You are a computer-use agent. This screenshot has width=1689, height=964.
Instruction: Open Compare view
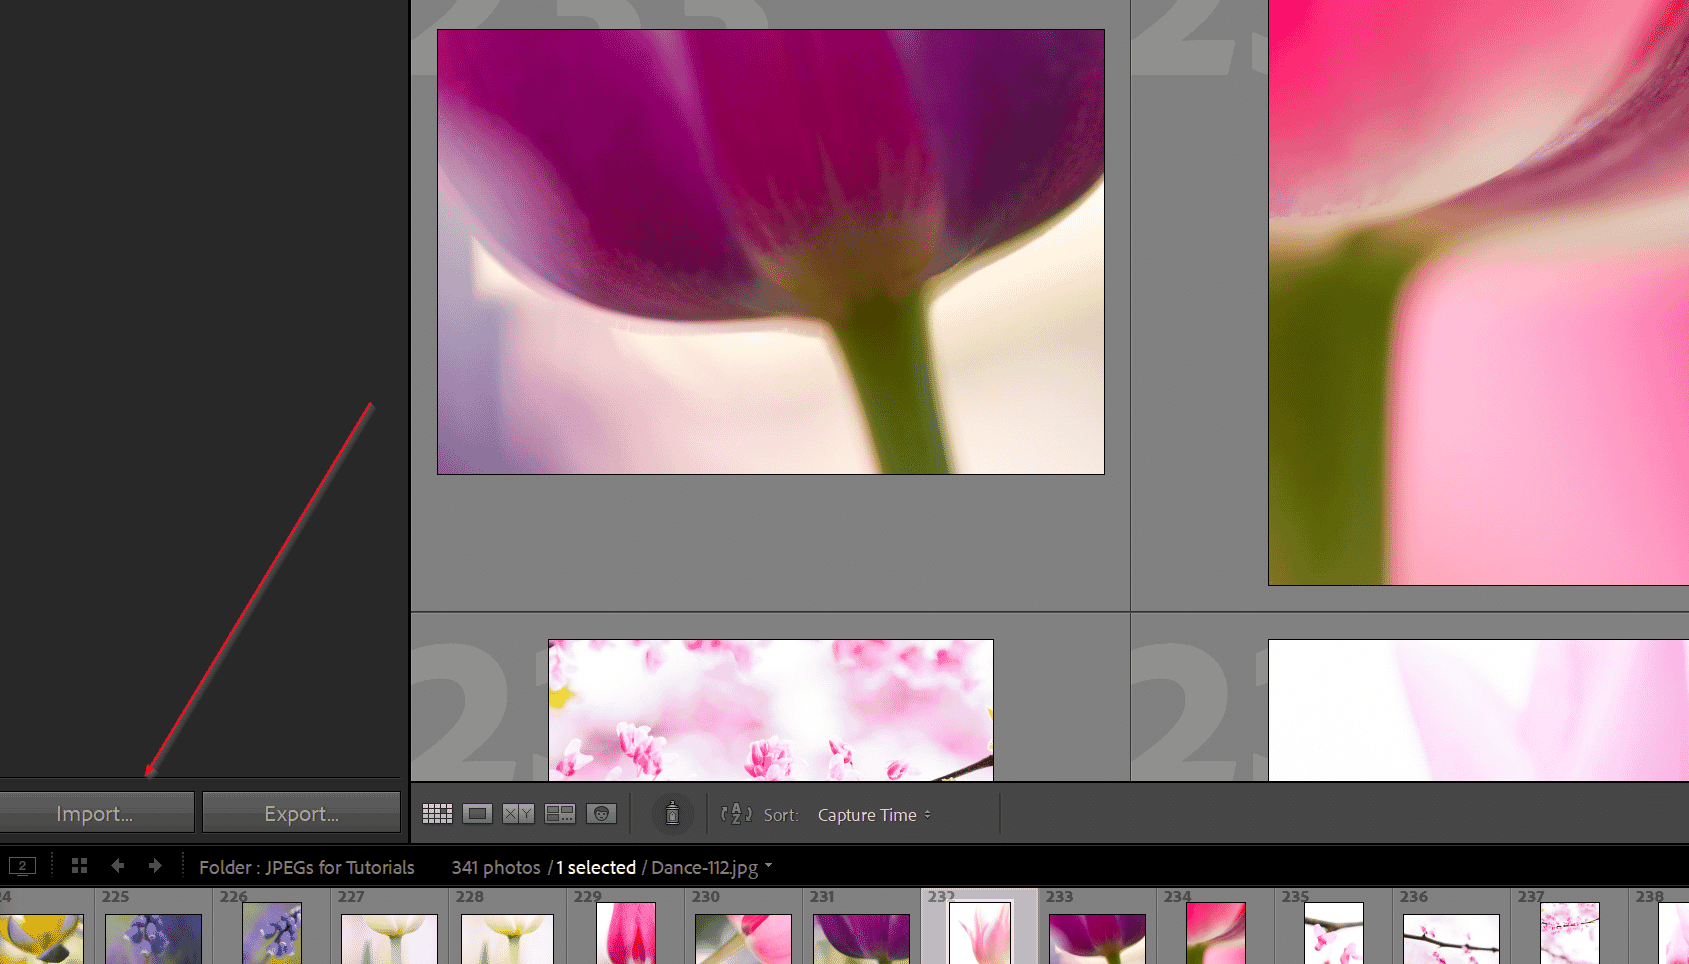coord(518,813)
